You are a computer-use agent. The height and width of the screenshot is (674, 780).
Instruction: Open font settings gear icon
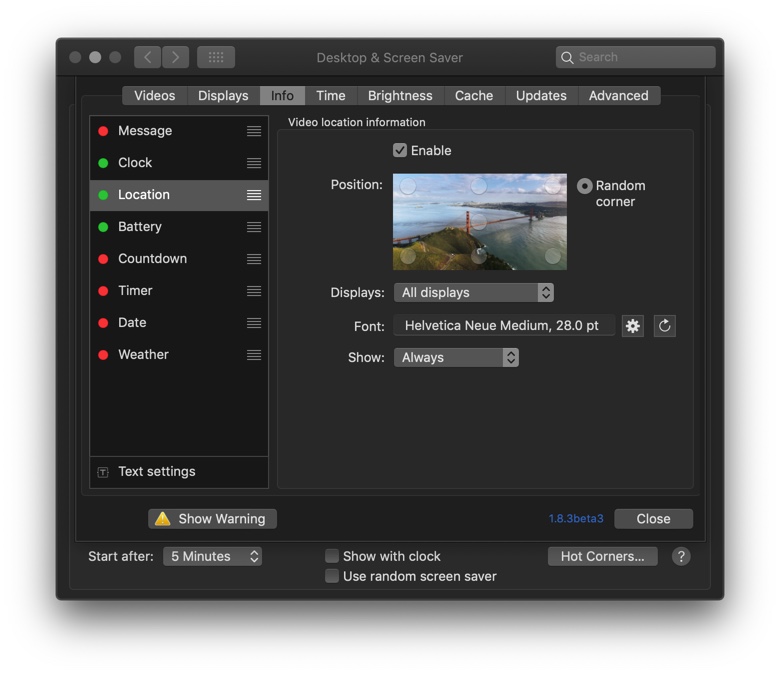pos(633,326)
